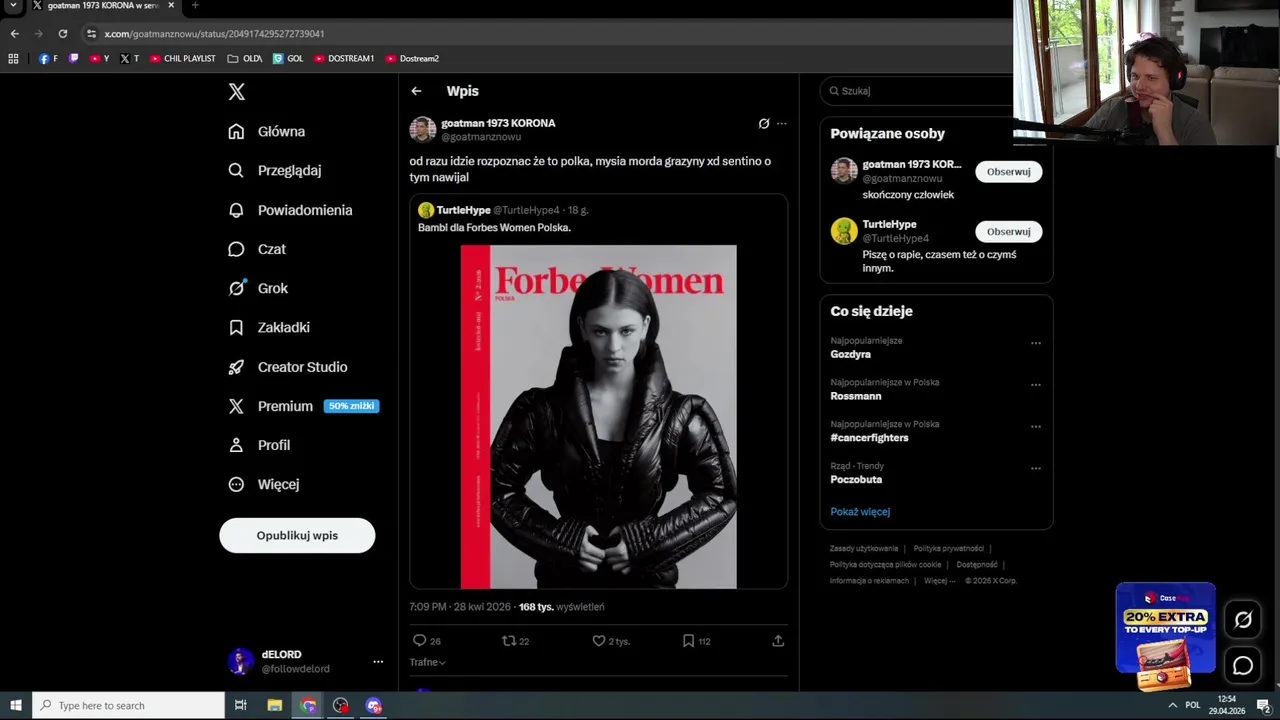
Task: Click Windows Start button
Action: (x=16, y=705)
